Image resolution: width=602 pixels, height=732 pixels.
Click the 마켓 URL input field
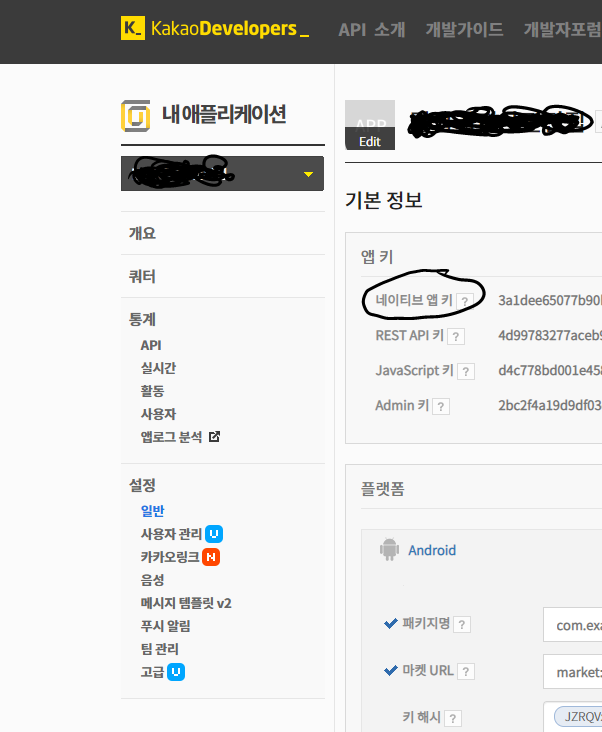tap(573, 671)
